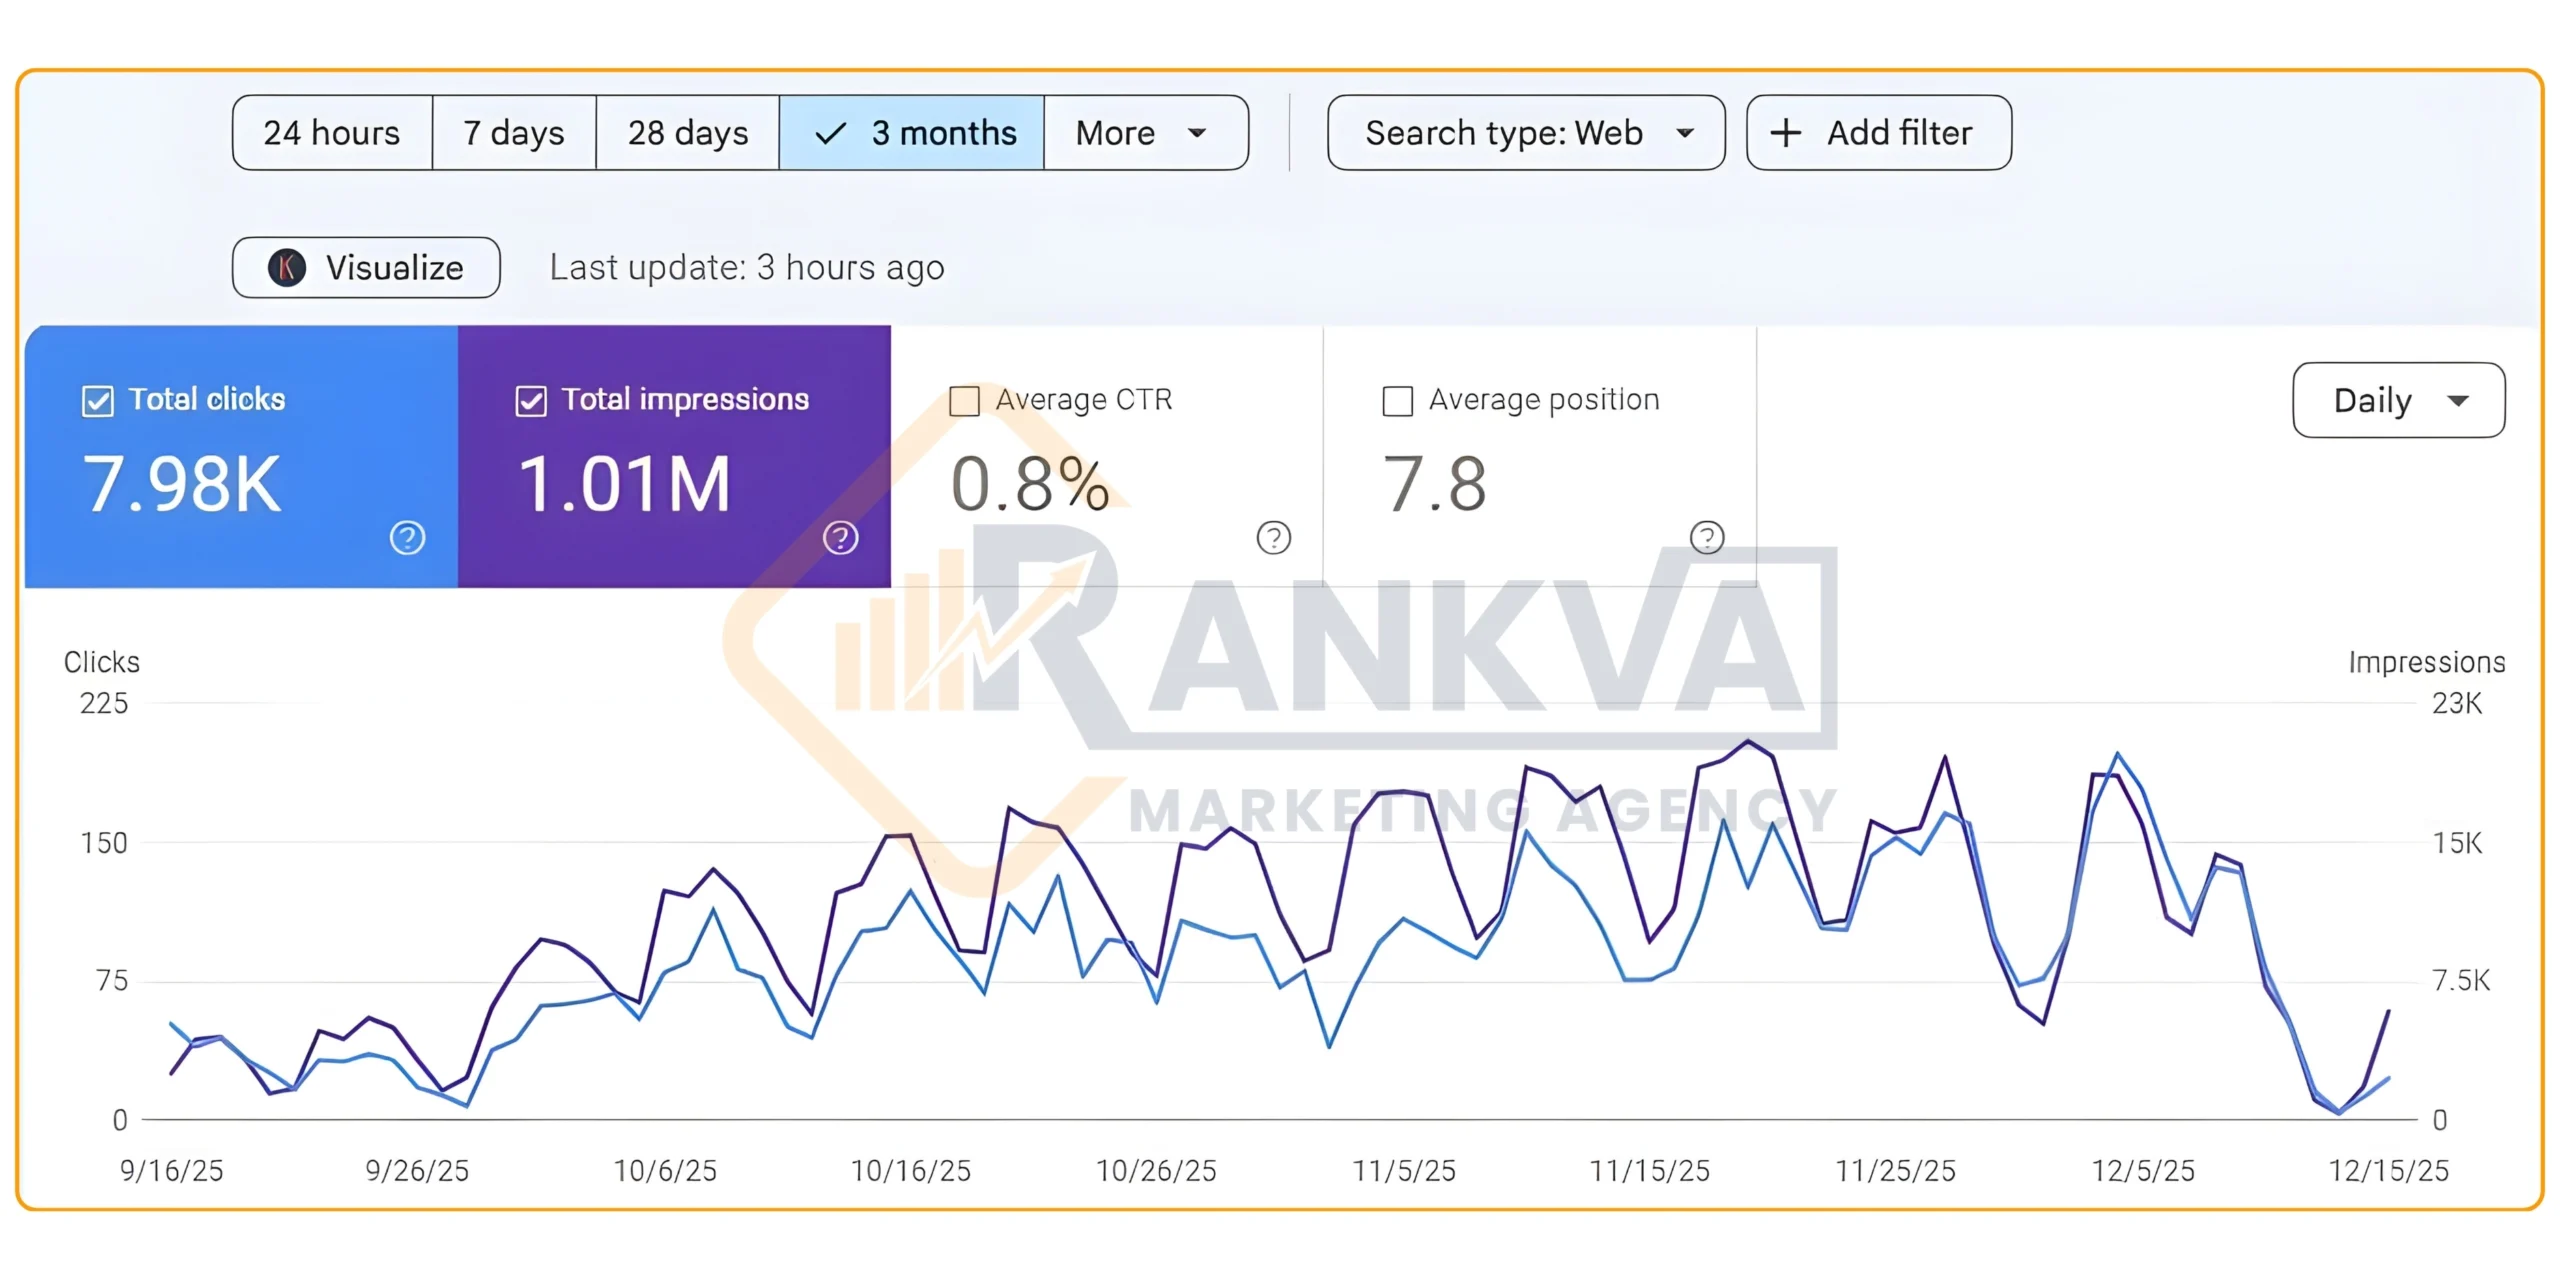Viewport: 2560px width, 1280px height.
Task: Click the checkmark icon on 3 months
Action: coord(831,133)
